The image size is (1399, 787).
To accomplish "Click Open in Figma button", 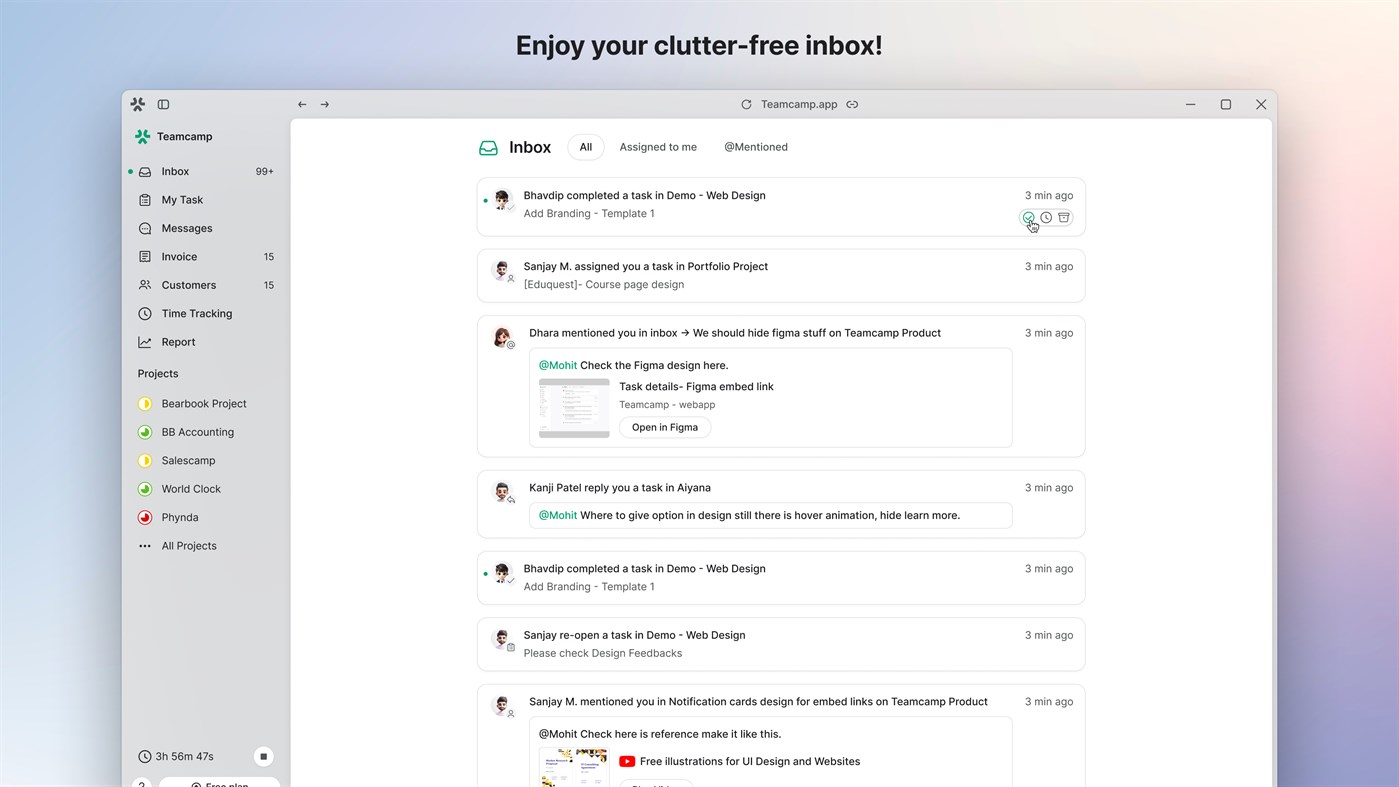I will pos(665,427).
